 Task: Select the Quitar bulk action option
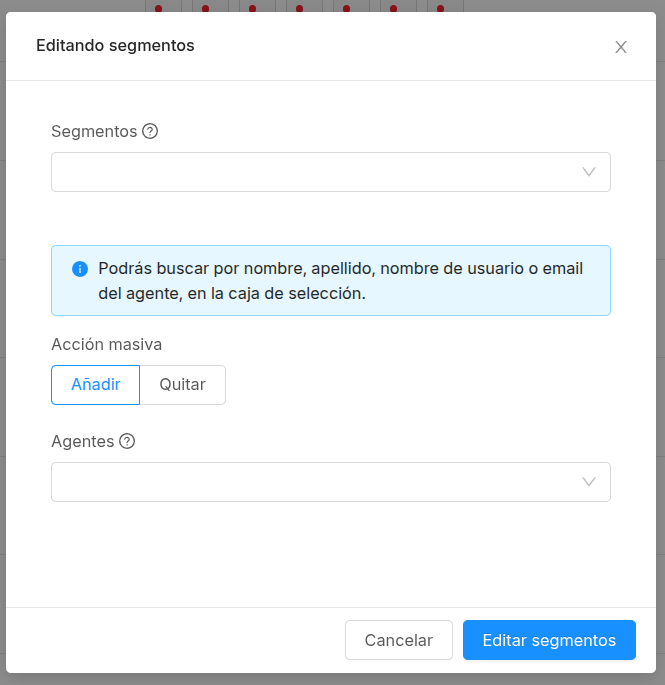coord(183,385)
